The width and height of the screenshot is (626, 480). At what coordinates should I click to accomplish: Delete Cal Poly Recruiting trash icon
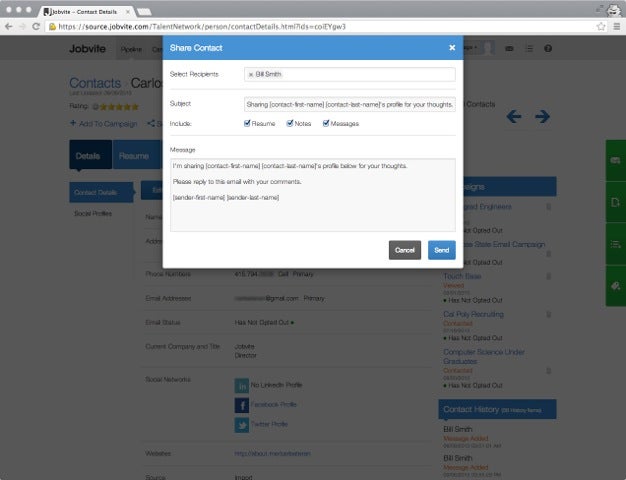(x=549, y=314)
